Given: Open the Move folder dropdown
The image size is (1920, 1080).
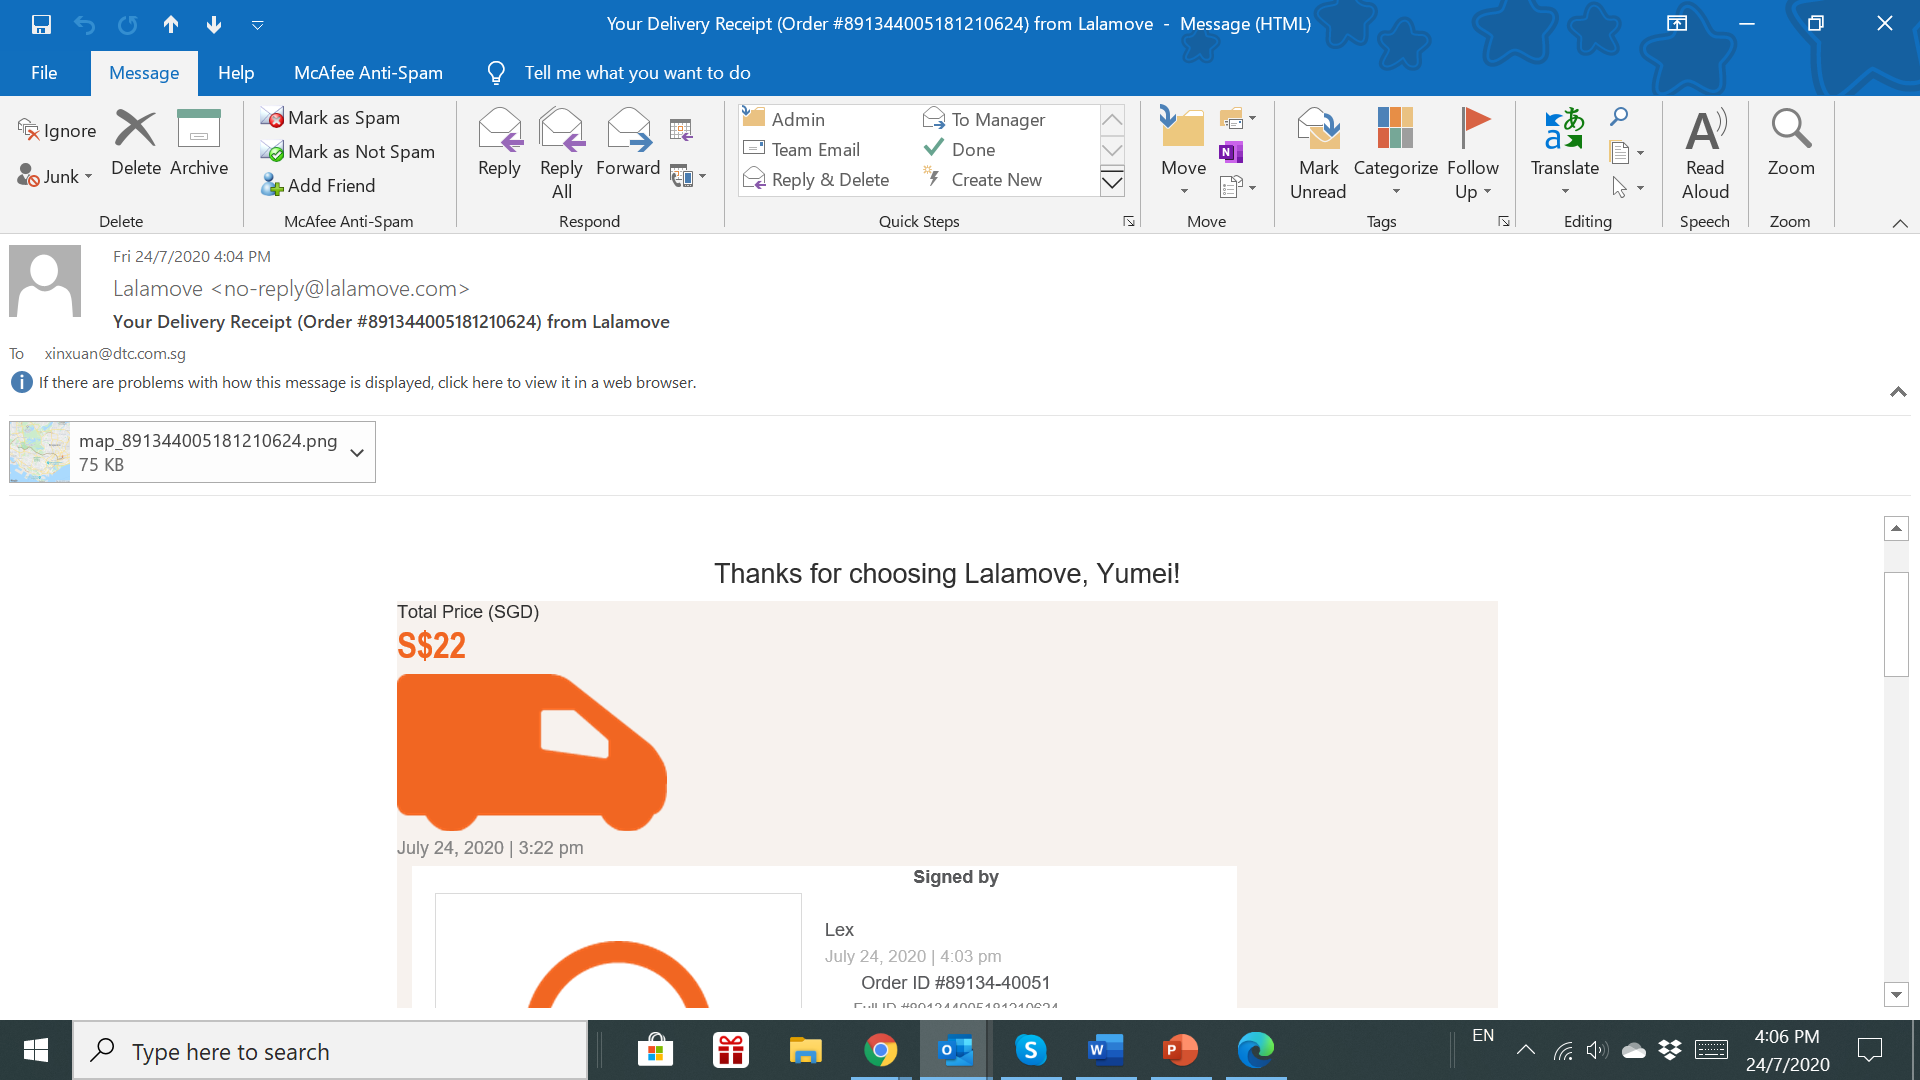Looking at the screenshot, I should tap(1183, 153).
